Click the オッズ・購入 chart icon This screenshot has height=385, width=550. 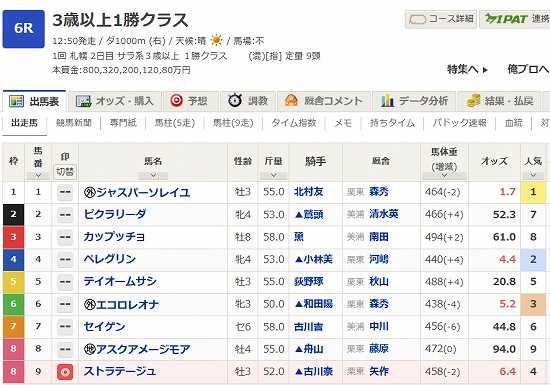pos(83,101)
